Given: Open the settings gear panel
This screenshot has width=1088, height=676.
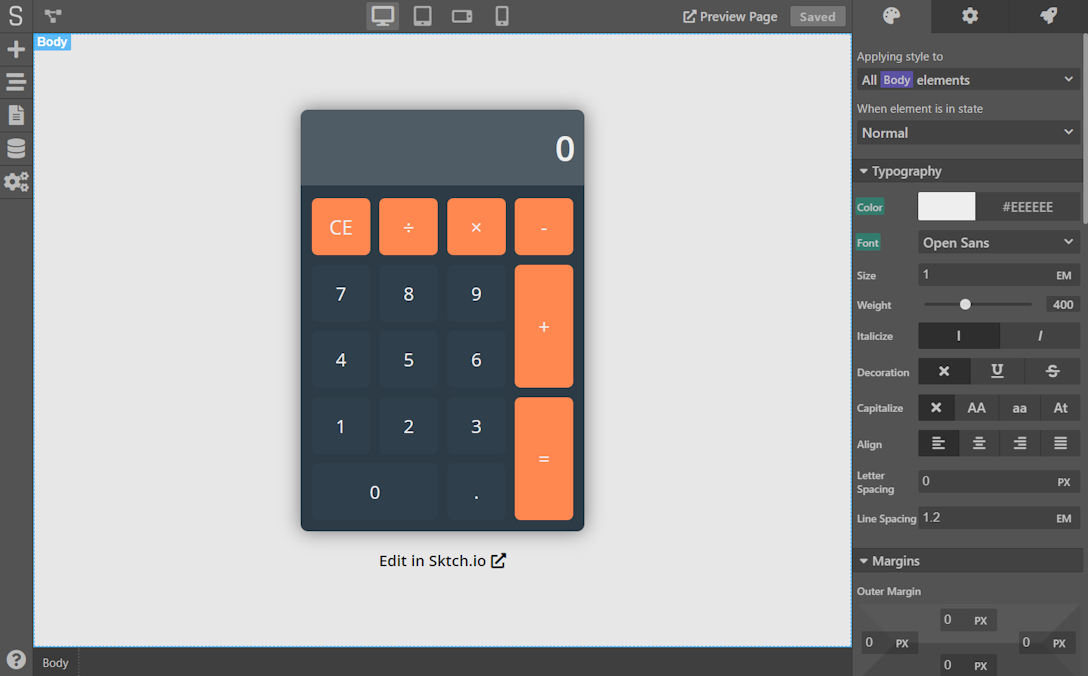Looking at the screenshot, I should pos(968,16).
